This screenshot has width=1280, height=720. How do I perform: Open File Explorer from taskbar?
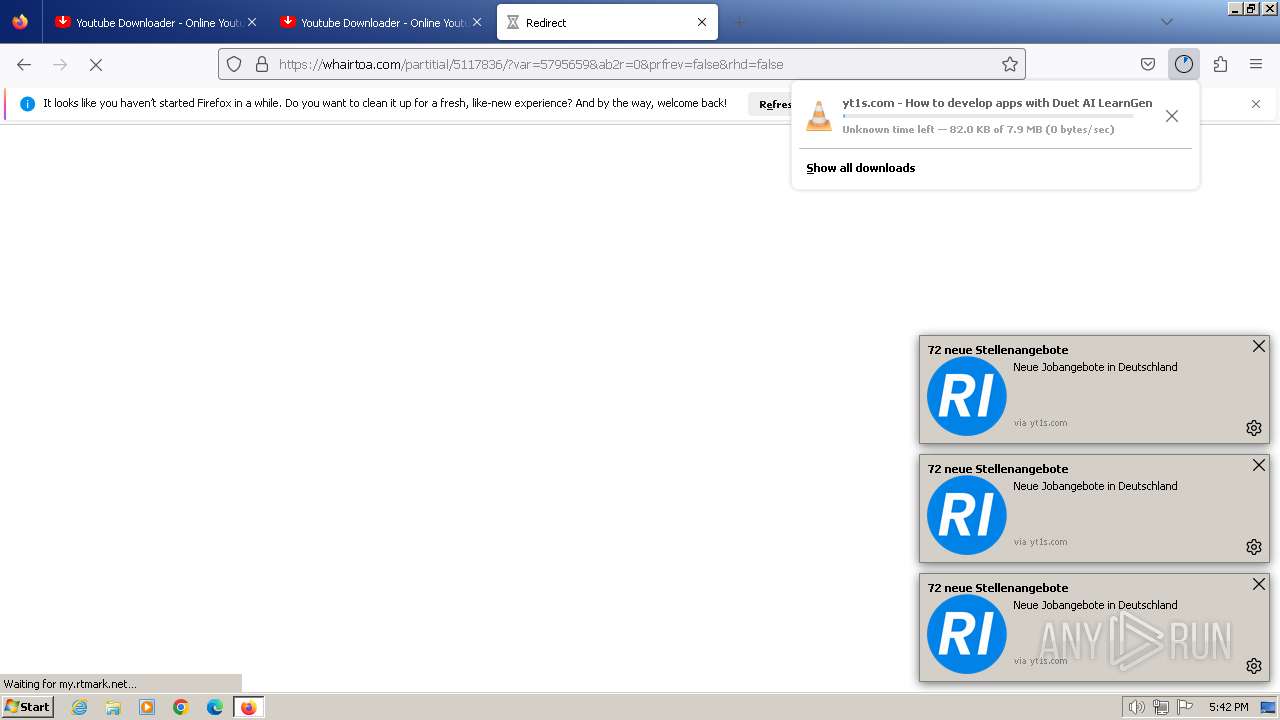click(x=113, y=707)
